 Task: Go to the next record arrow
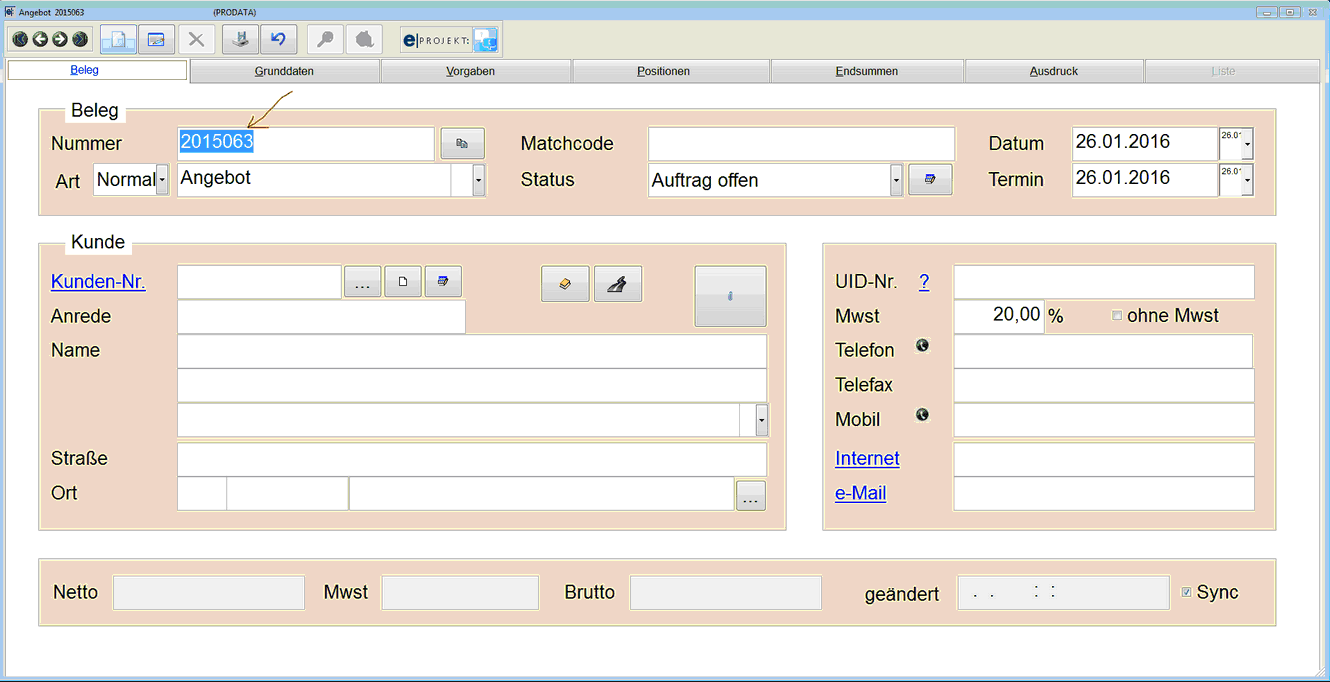tap(60, 40)
